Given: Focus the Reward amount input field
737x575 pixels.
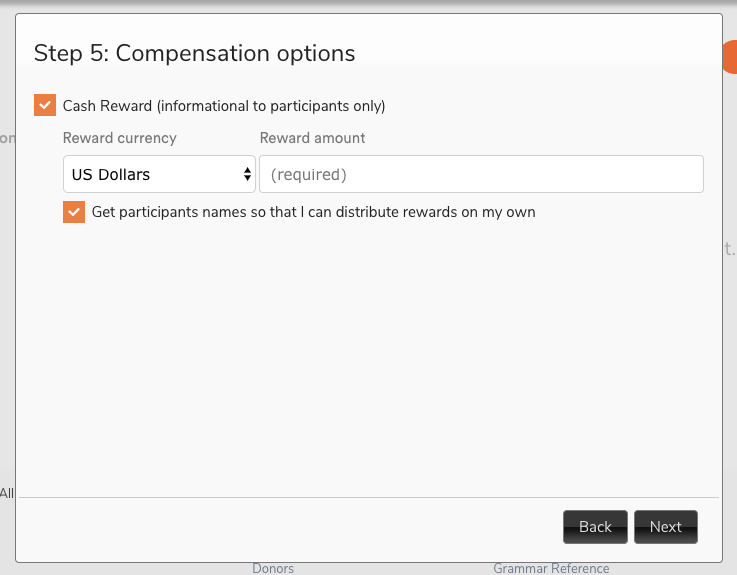Looking at the screenshot, I should pos(481,174).
